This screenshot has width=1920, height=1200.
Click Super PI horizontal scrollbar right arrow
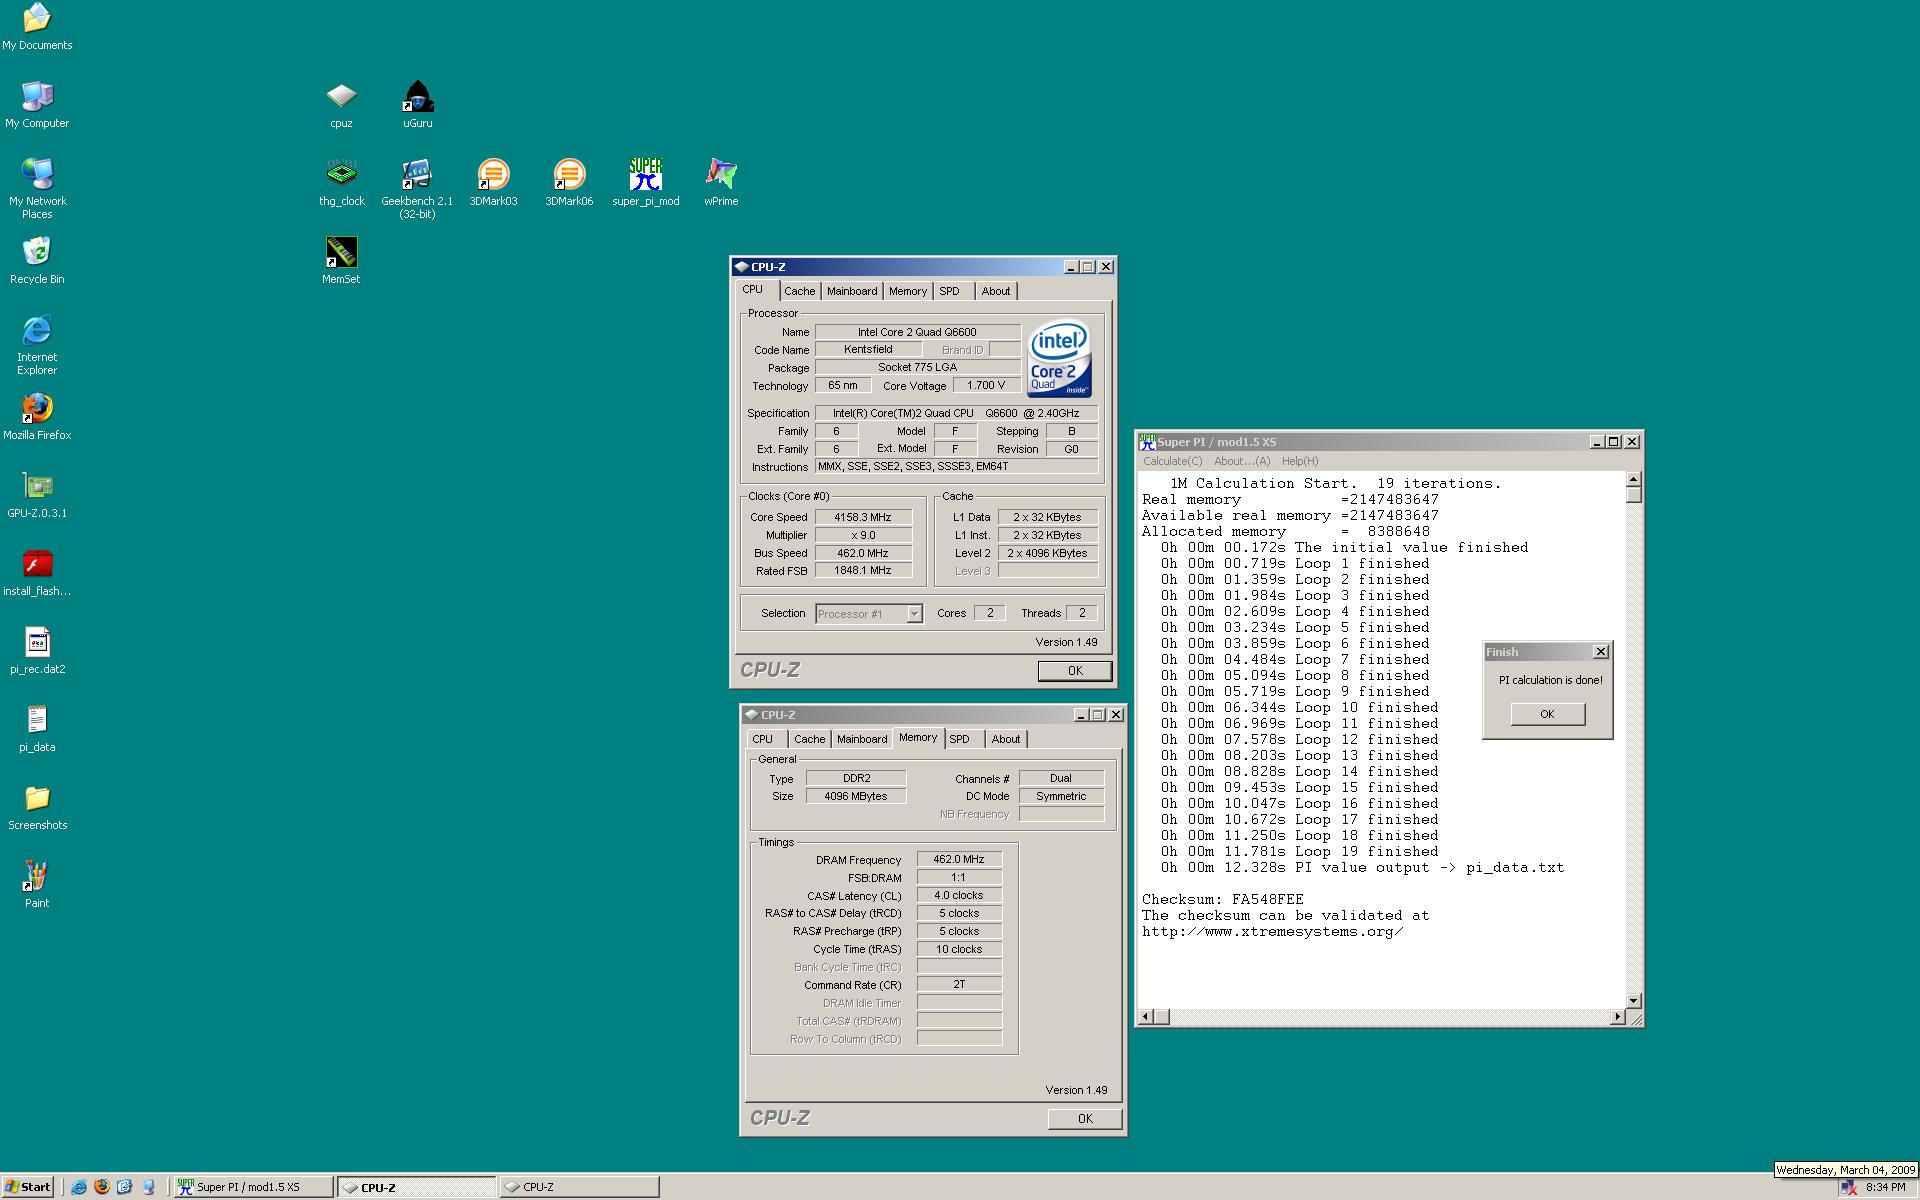[1617, 1017]
